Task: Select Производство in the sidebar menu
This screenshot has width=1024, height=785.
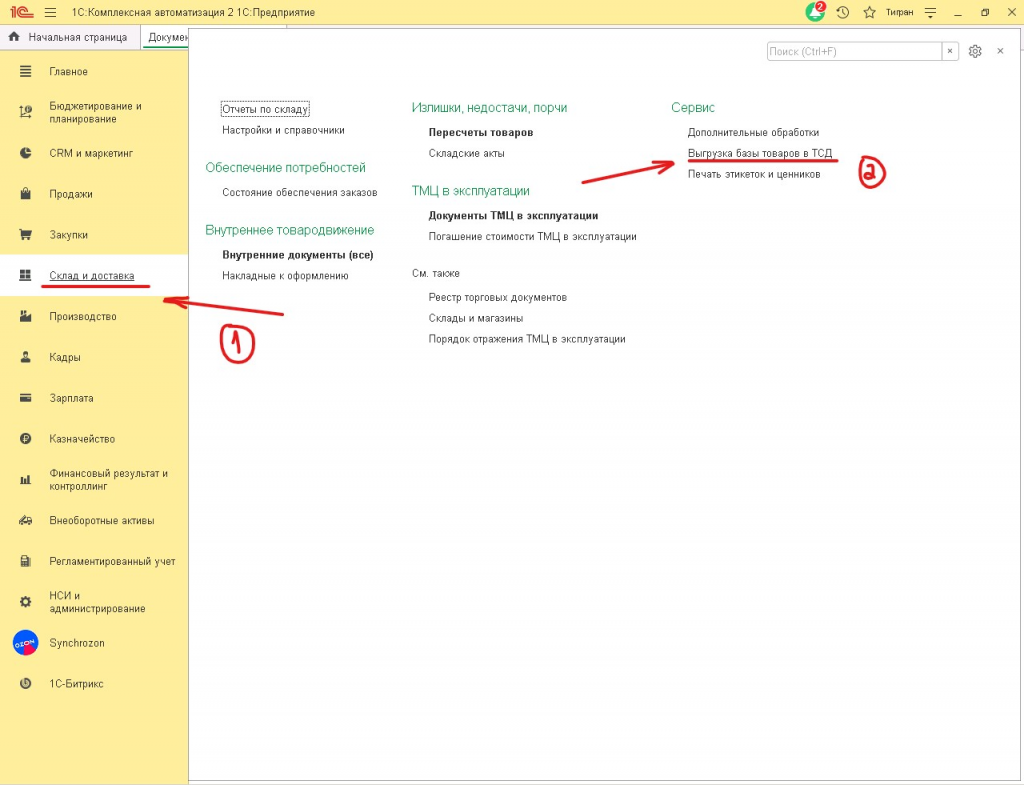Action: (83, 316)
